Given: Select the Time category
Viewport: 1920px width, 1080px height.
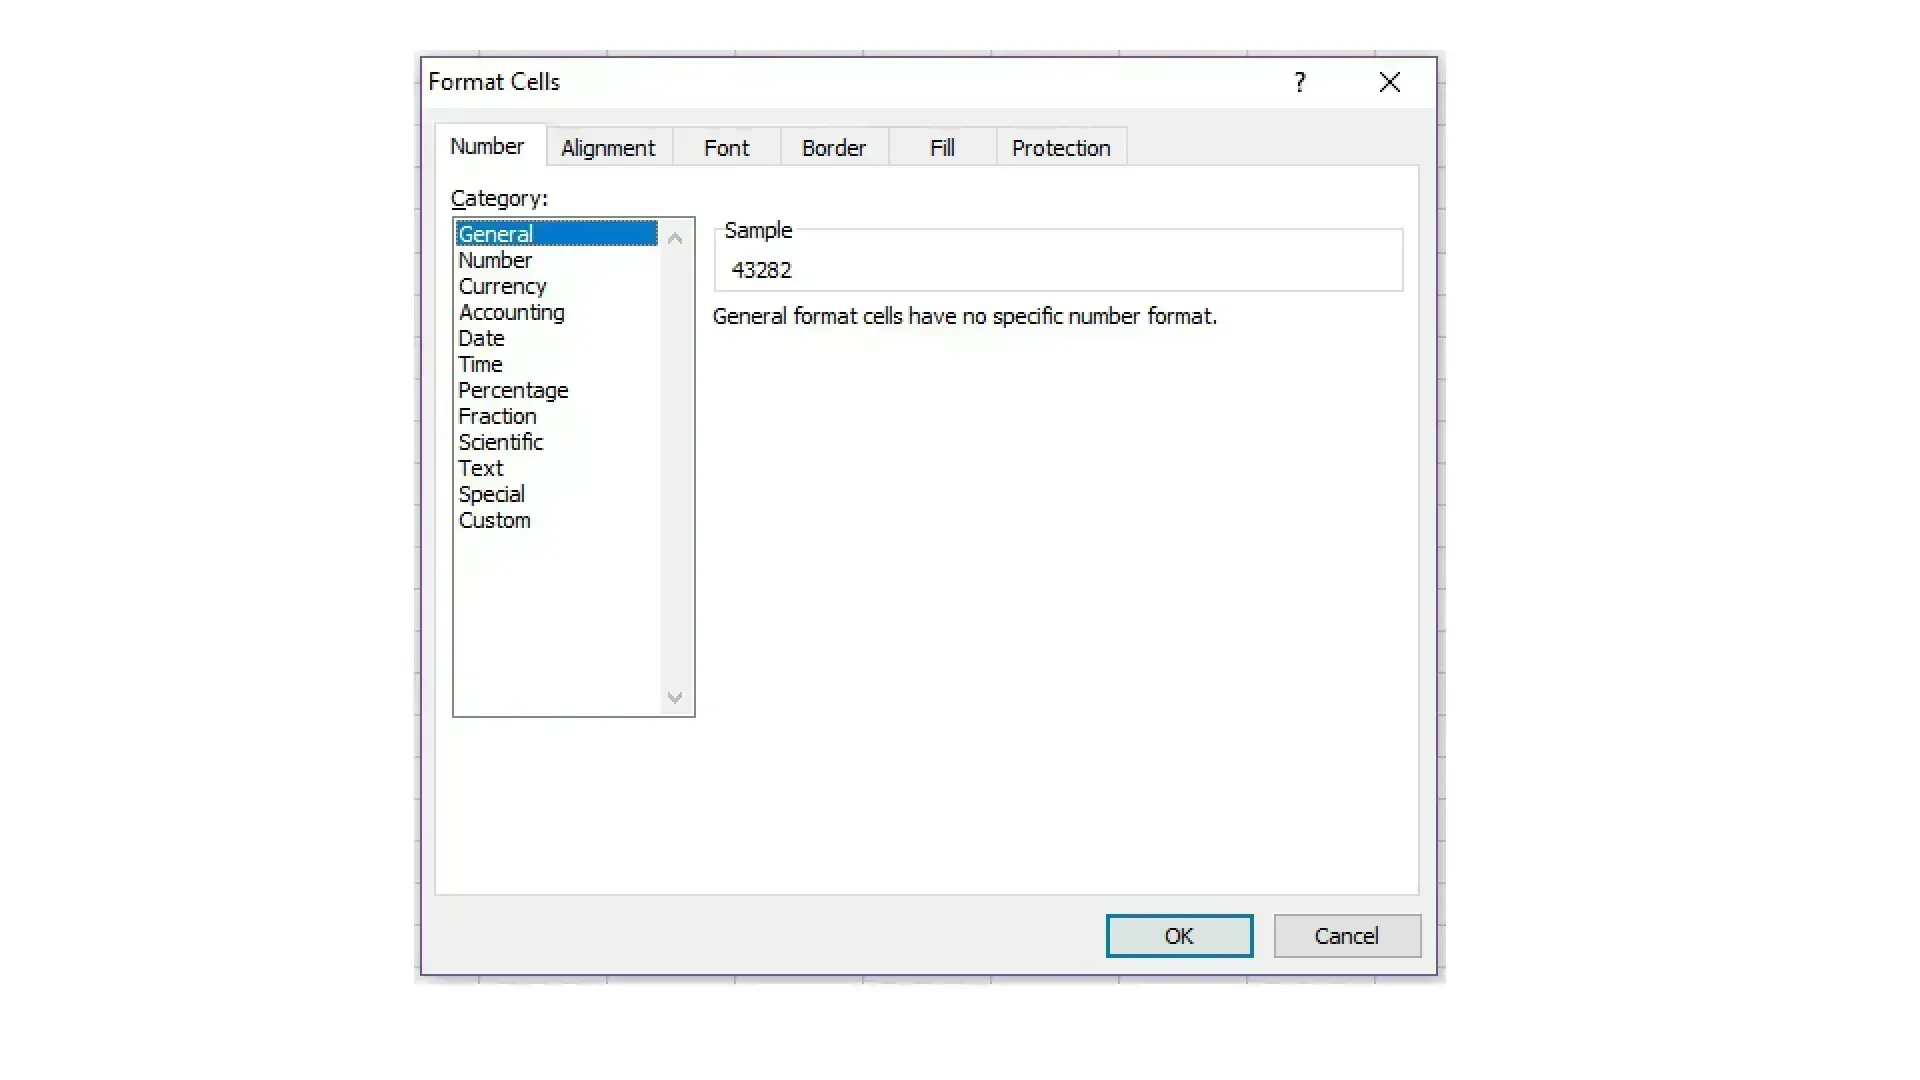Looking at the screenshot, I should click(480, 364).
